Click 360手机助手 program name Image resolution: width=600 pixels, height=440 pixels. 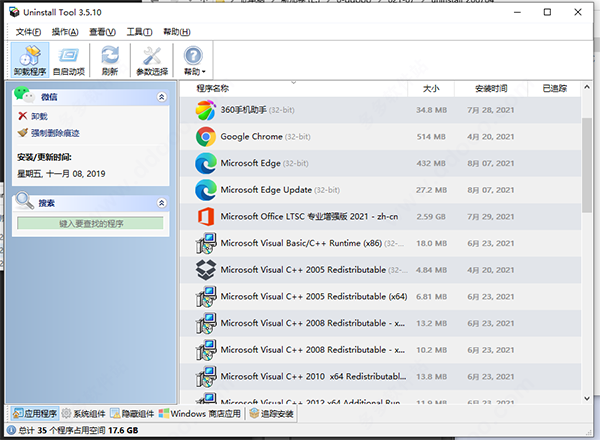[x=243, y=110]
